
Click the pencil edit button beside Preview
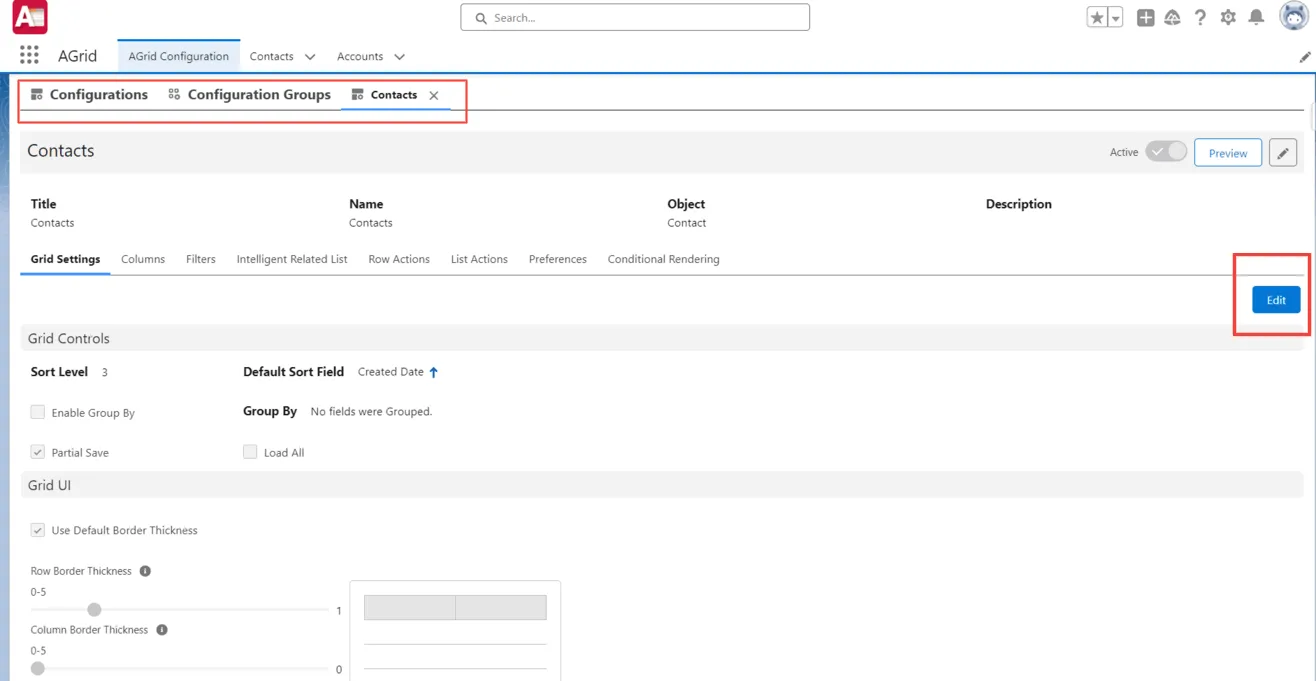1283,153
